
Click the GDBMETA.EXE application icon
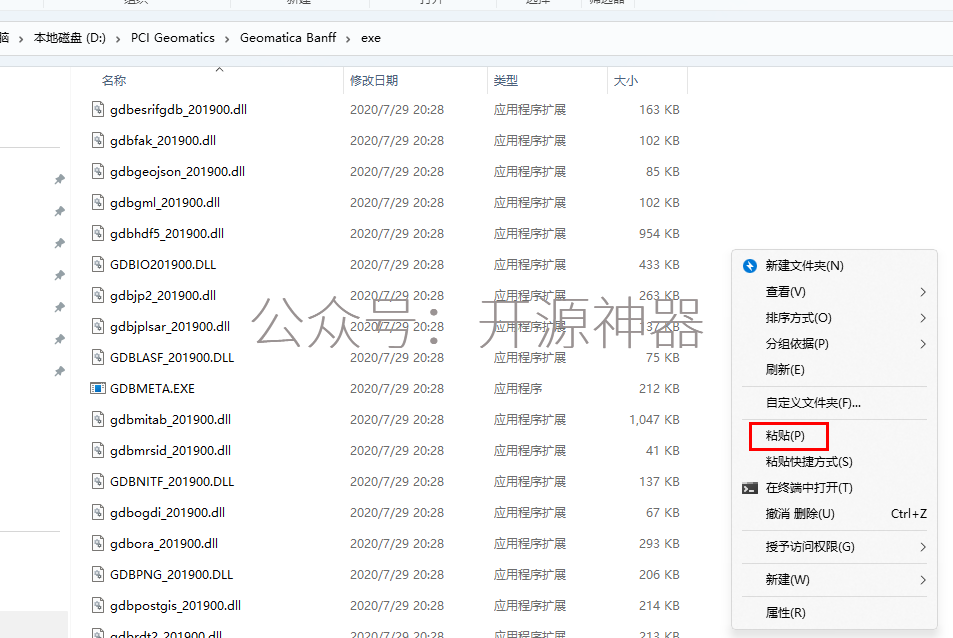pos(98,388)
